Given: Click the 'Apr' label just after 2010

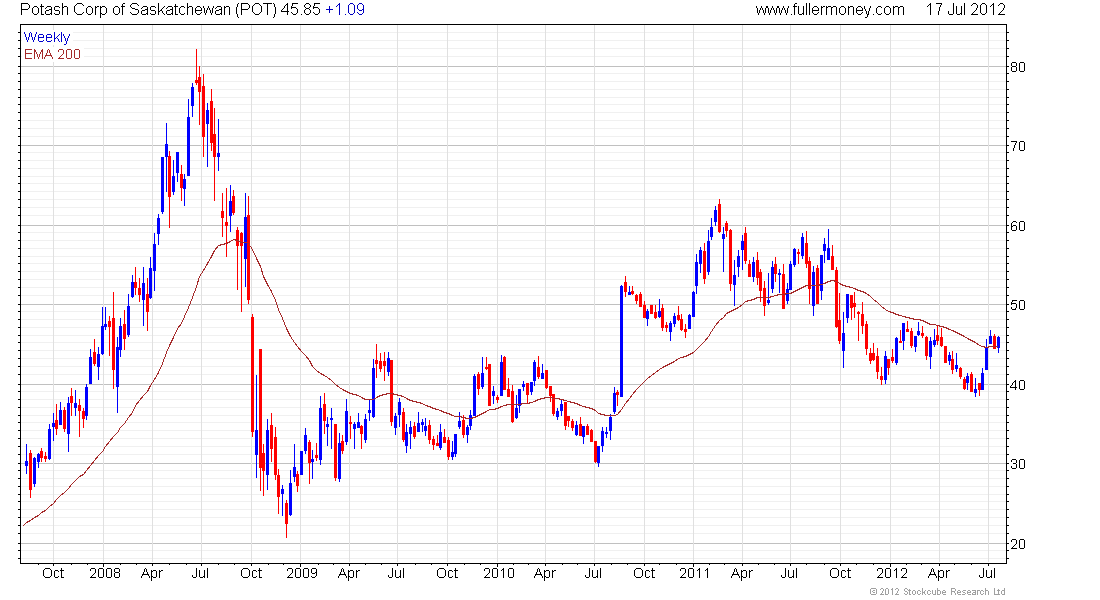Looking at the screenshot, I should (x=545, y=573).
